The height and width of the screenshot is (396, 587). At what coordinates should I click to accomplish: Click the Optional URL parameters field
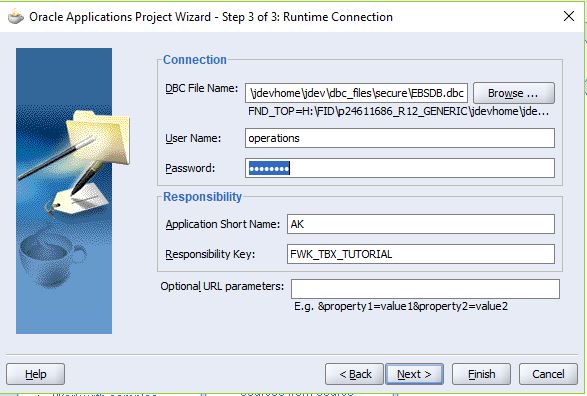(425, 289)
